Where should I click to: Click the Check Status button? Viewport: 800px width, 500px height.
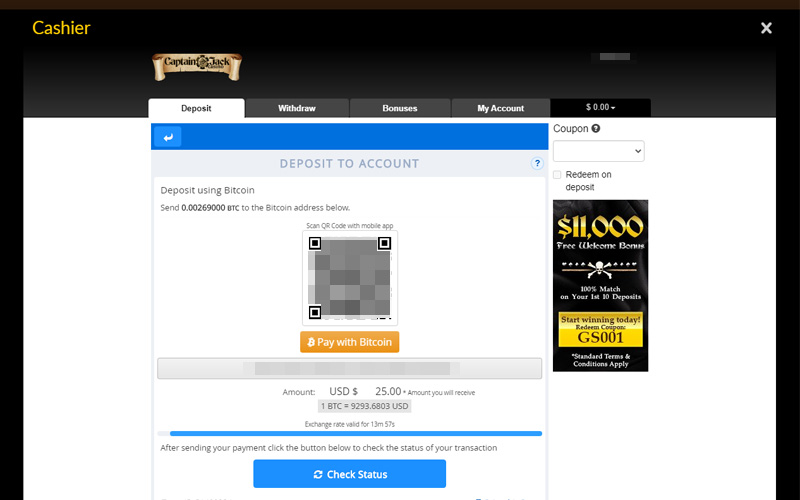tap(349, 474)
